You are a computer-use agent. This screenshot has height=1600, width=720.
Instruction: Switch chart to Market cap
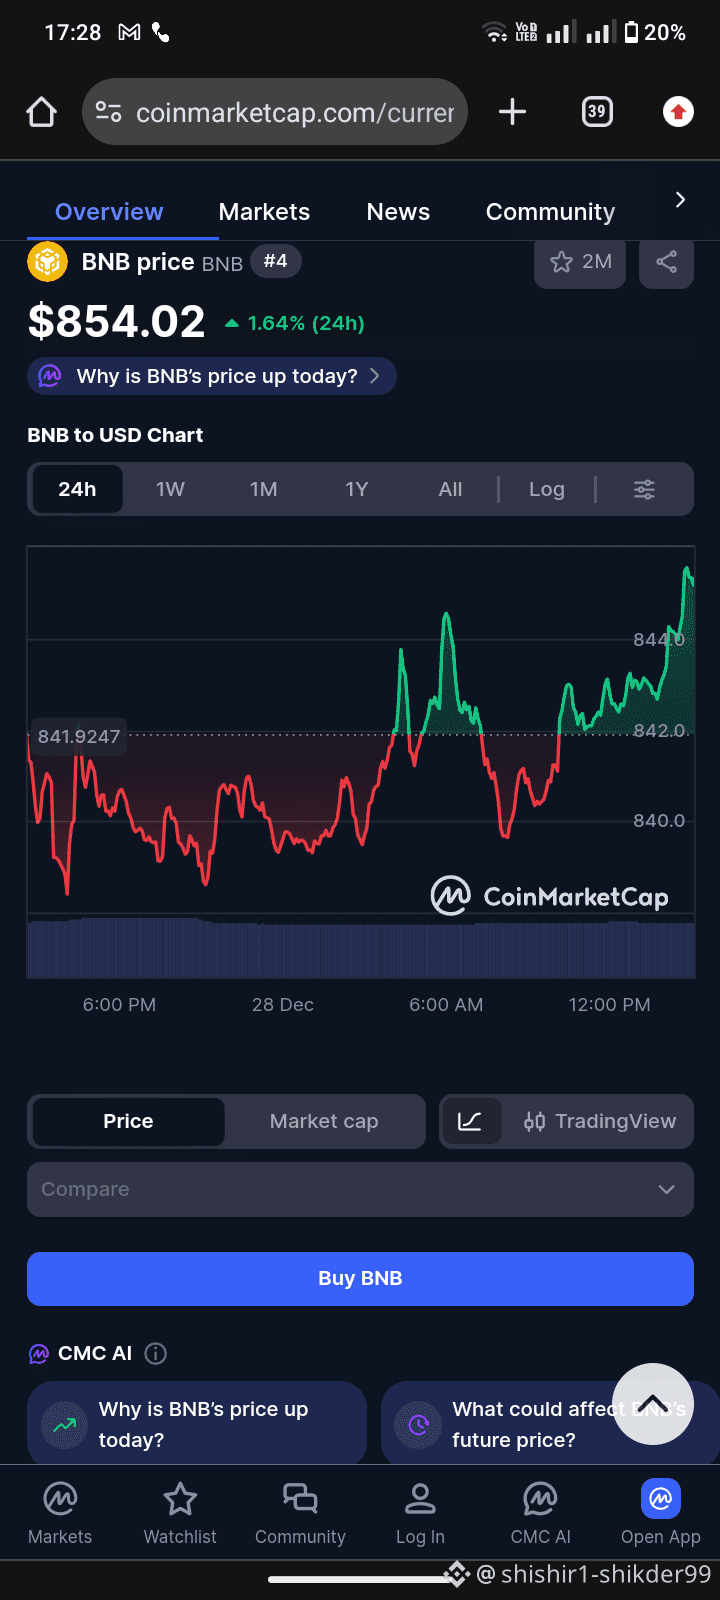[324, 1121]
